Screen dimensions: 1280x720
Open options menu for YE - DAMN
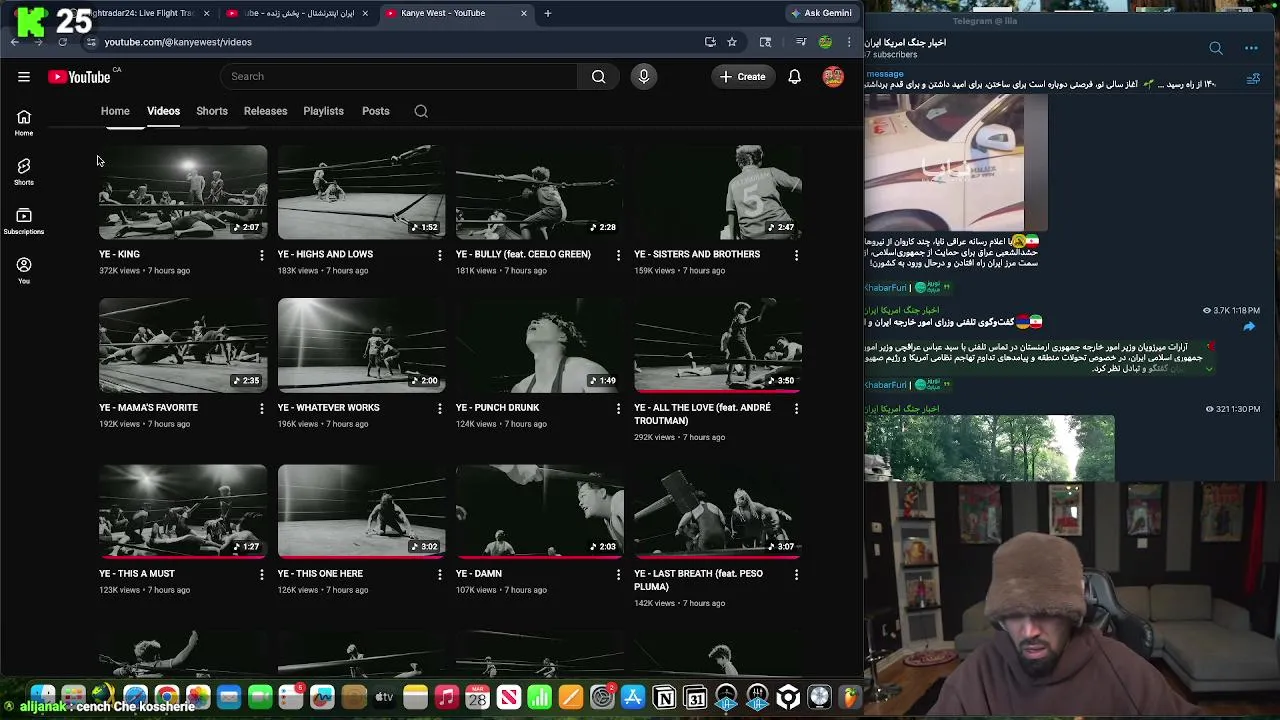pyautogui.click(x=617, y=574)
